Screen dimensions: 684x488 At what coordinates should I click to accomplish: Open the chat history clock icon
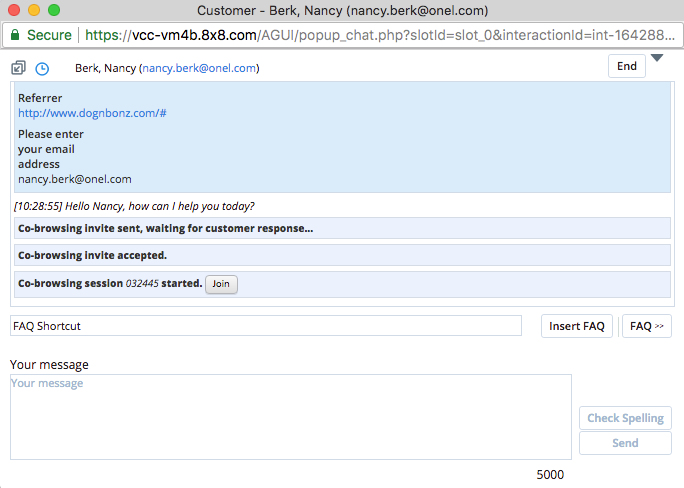click(42, 68)
